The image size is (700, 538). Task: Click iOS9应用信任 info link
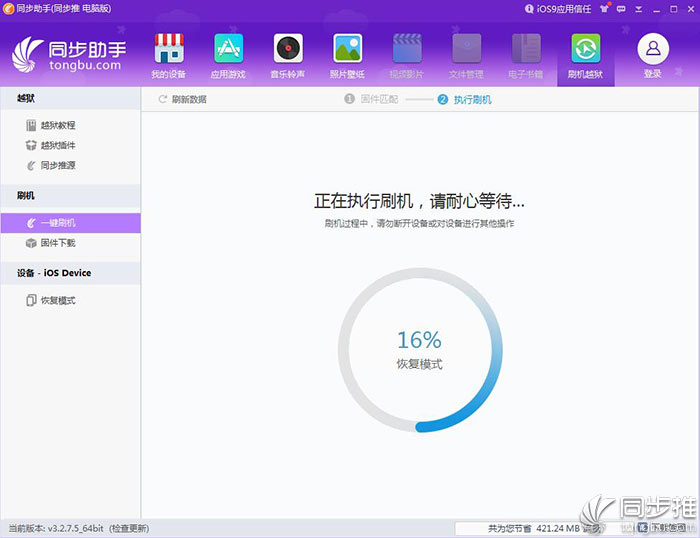click(558, 9)
